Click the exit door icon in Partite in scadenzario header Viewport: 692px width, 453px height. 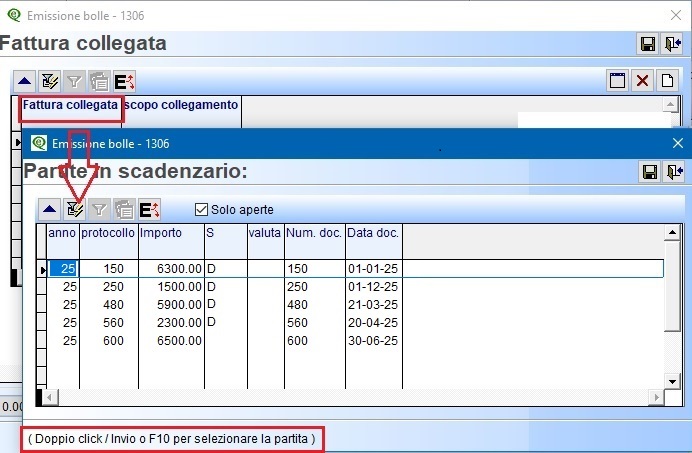tap(672, 172)
